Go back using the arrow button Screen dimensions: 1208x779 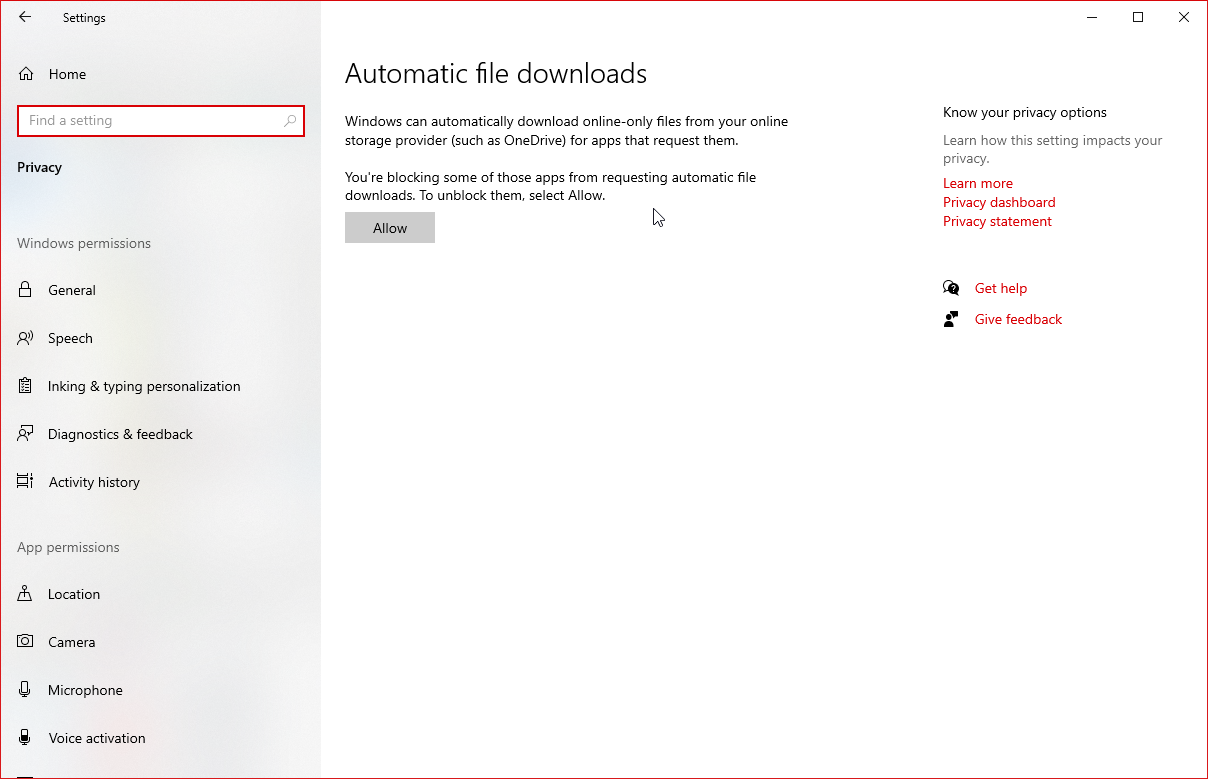[25, 17]
